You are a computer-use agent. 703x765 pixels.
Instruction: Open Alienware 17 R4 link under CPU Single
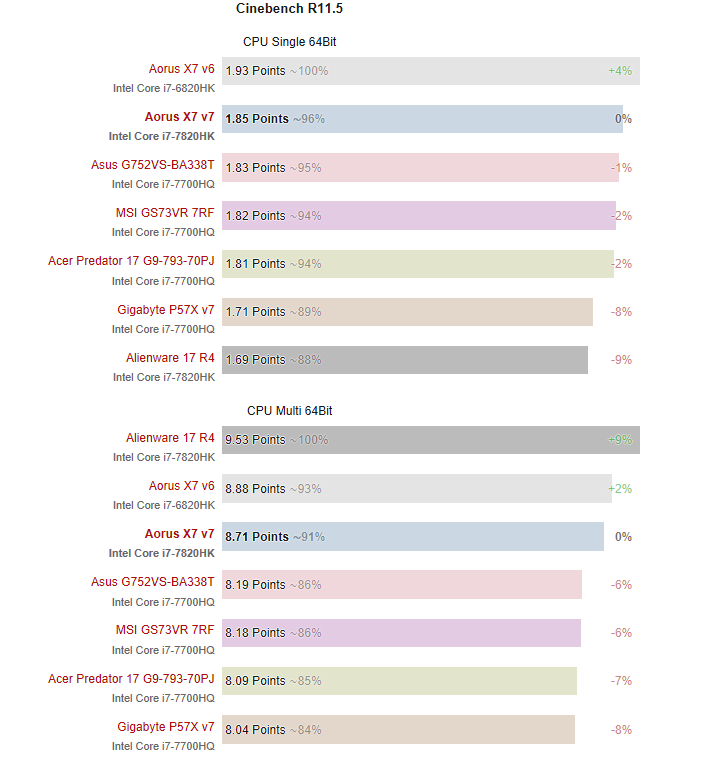pos(170,357)
